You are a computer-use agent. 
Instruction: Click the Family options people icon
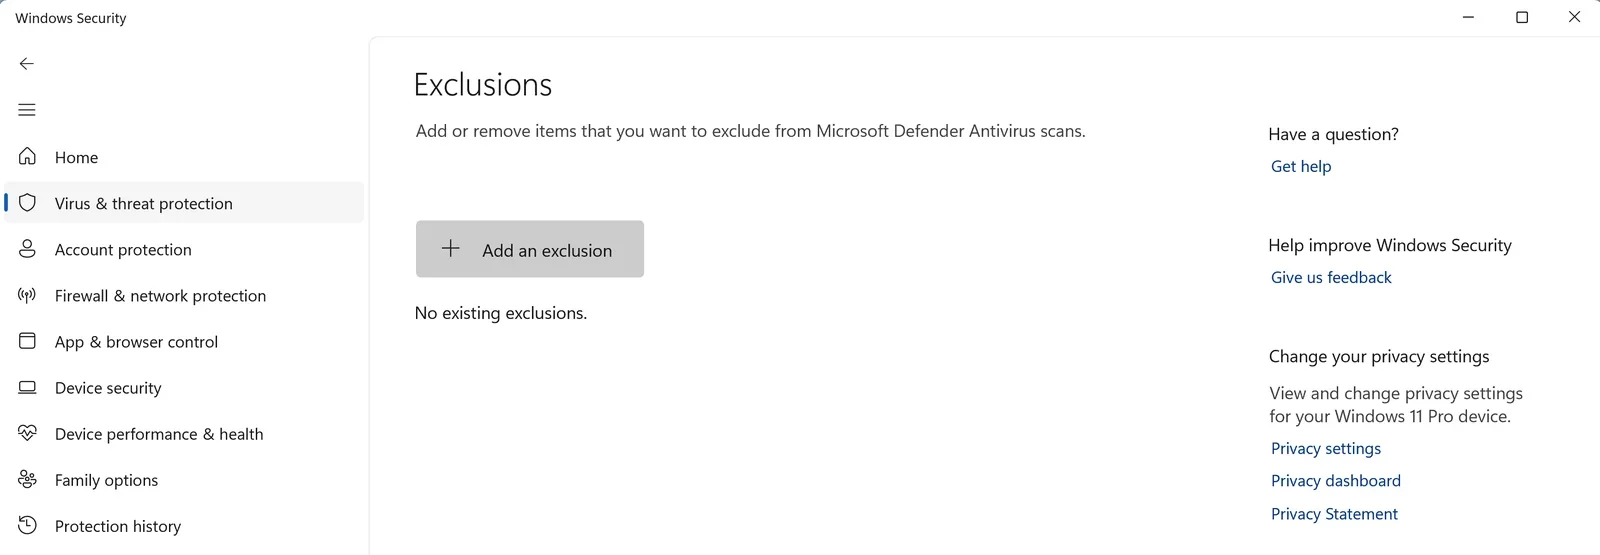27,479
